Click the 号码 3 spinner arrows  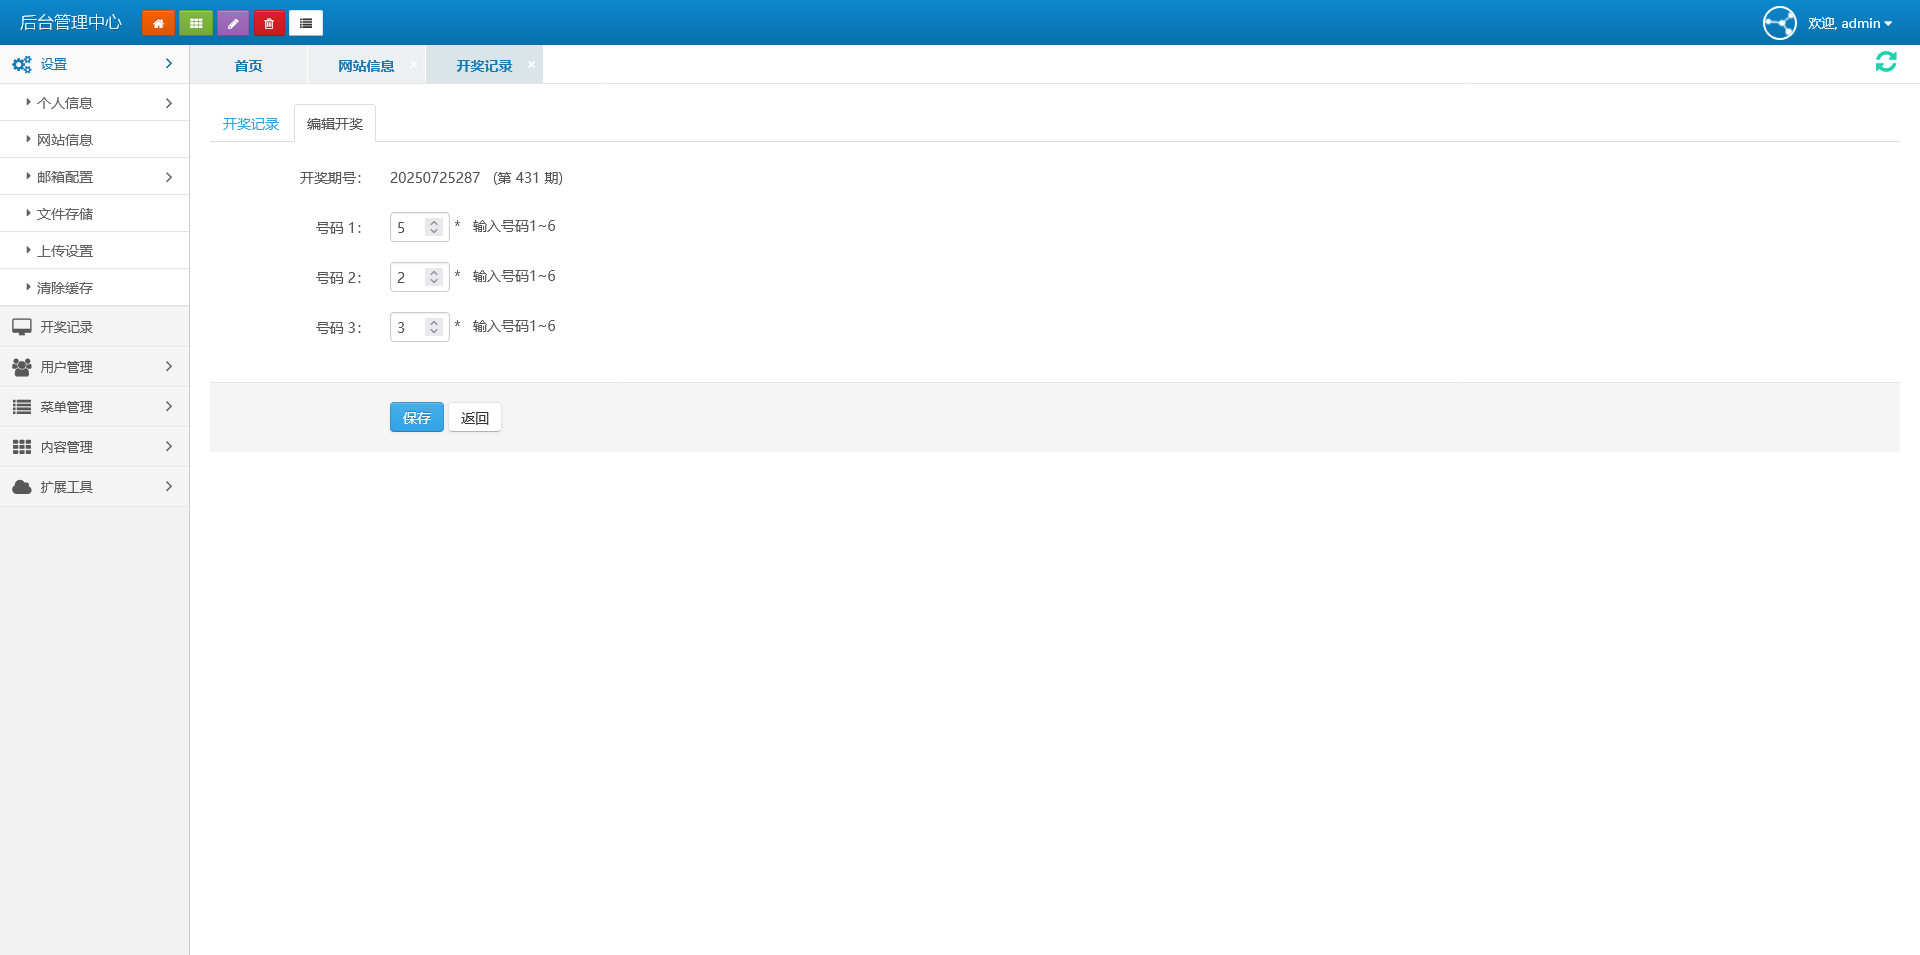(434, 327)
